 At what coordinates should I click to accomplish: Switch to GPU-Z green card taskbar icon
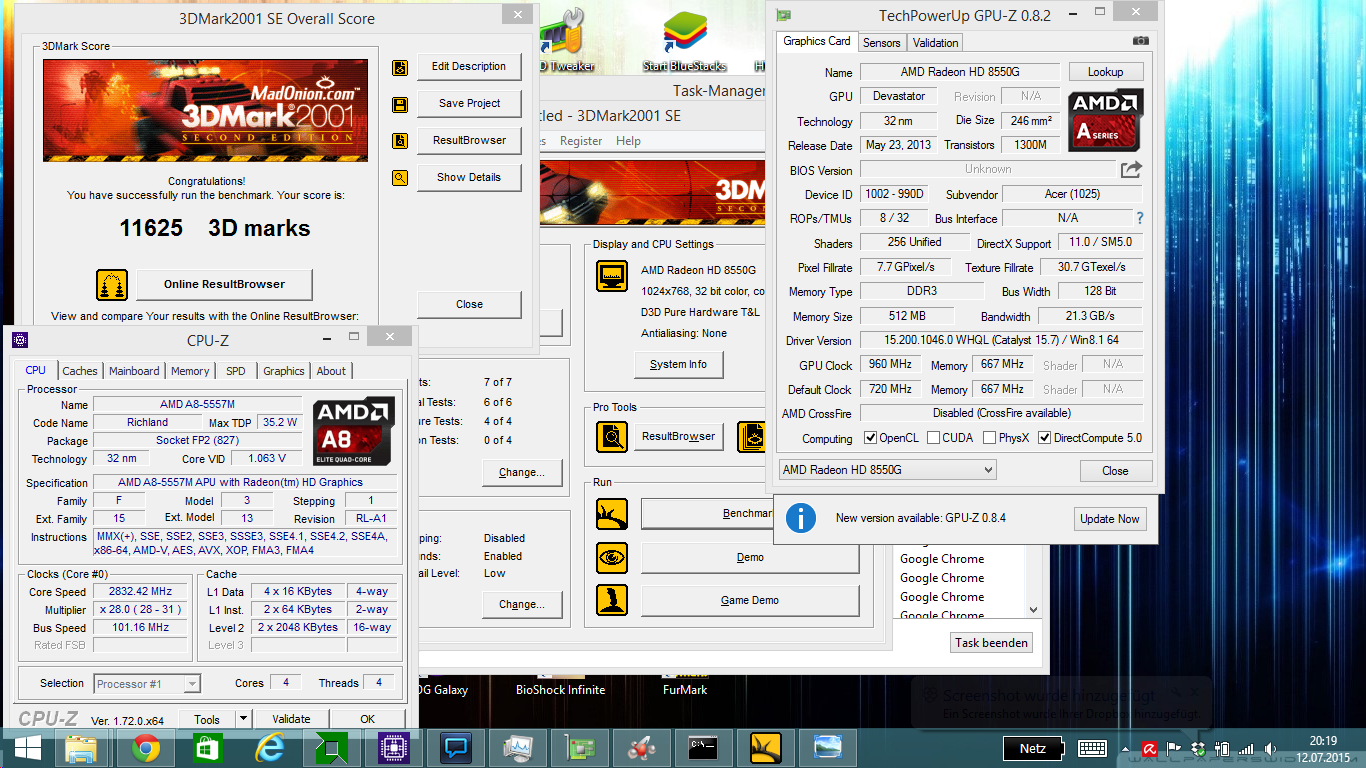580,748
